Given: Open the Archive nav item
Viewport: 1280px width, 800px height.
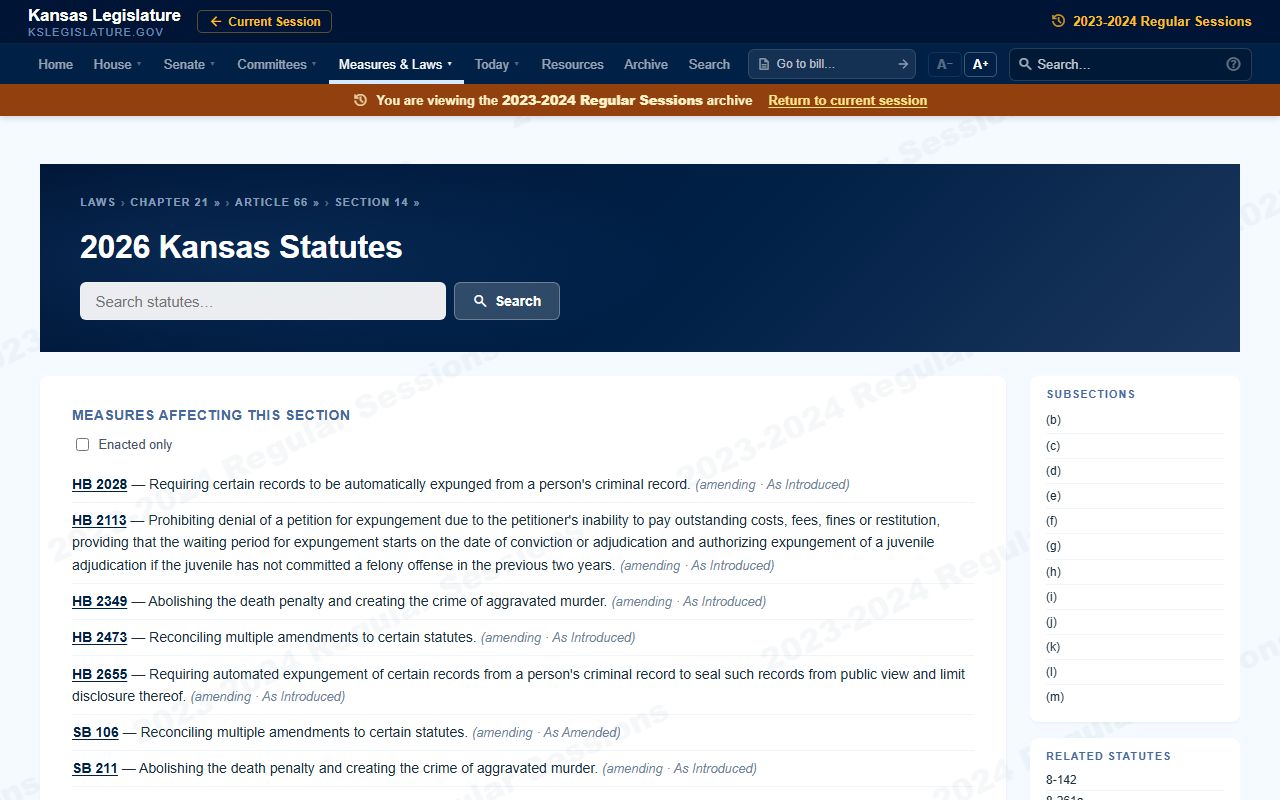Looking at the screenshot, I should pyautogui.click(x=646, y=64).
